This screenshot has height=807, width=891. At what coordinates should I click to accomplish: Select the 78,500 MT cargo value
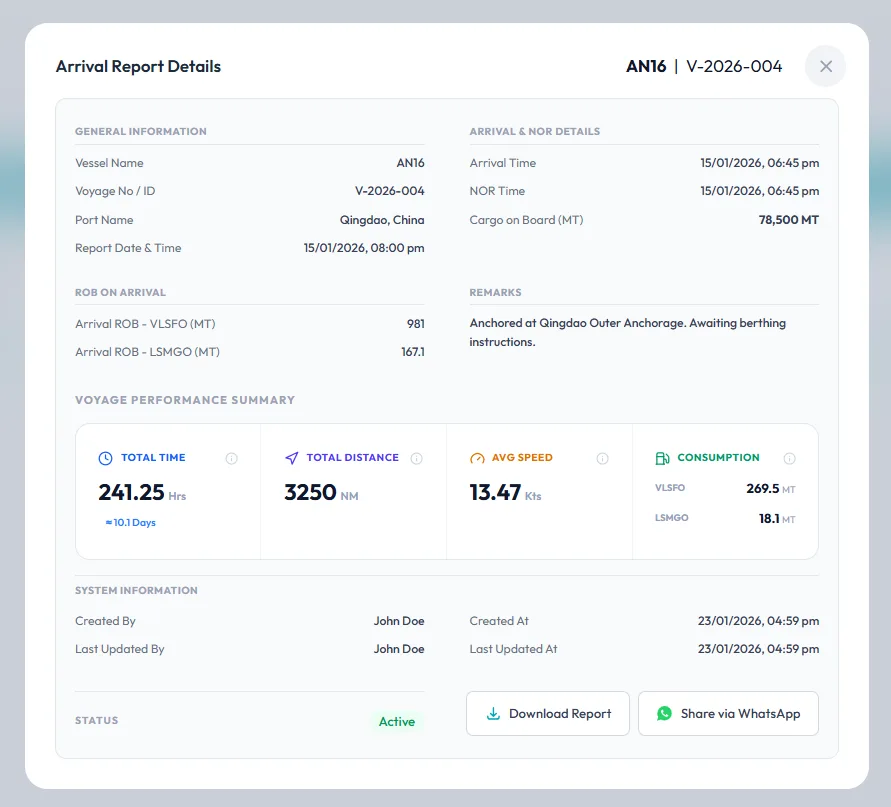coord(788,220)
